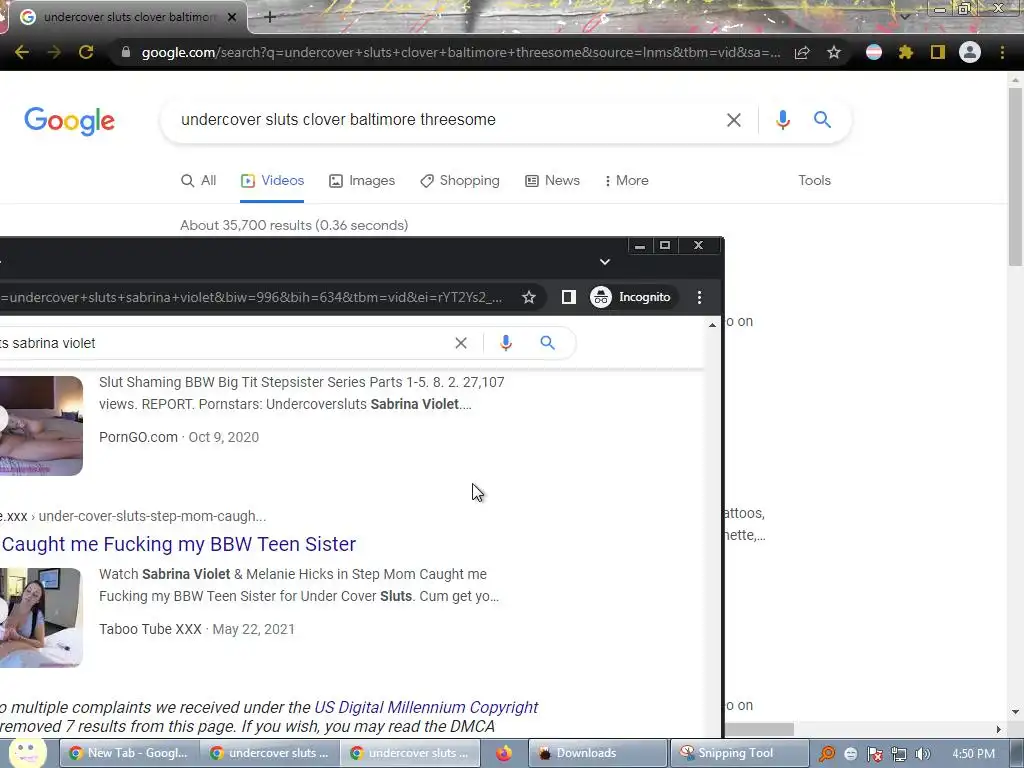This screenshot has width=1024, height=768.
Task: Click the main page horizontal scrollbar thumb
Action: tap(759, 729)
